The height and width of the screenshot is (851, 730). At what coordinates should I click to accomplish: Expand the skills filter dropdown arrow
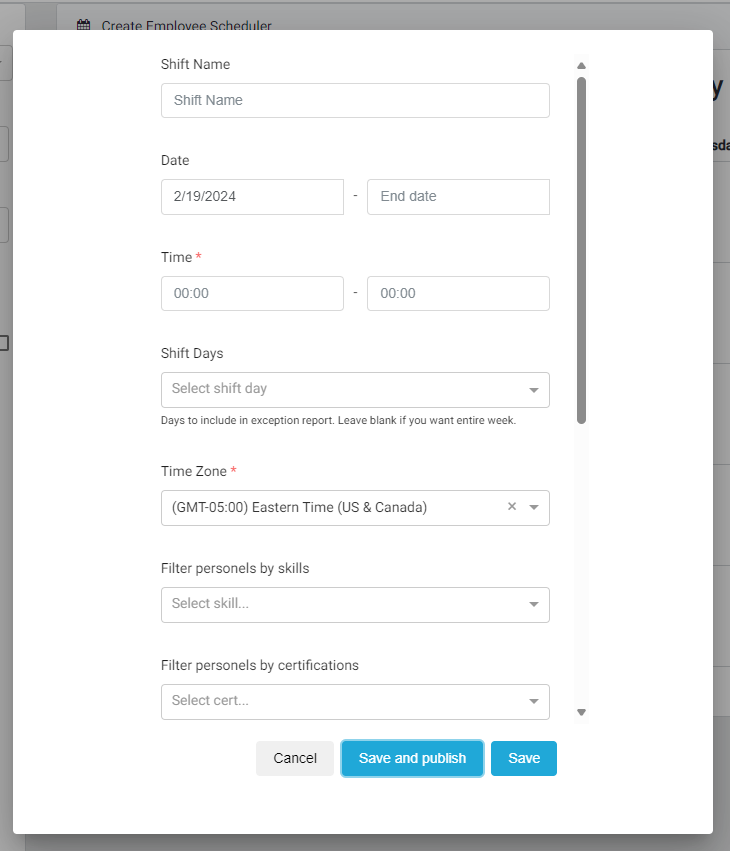533,605
